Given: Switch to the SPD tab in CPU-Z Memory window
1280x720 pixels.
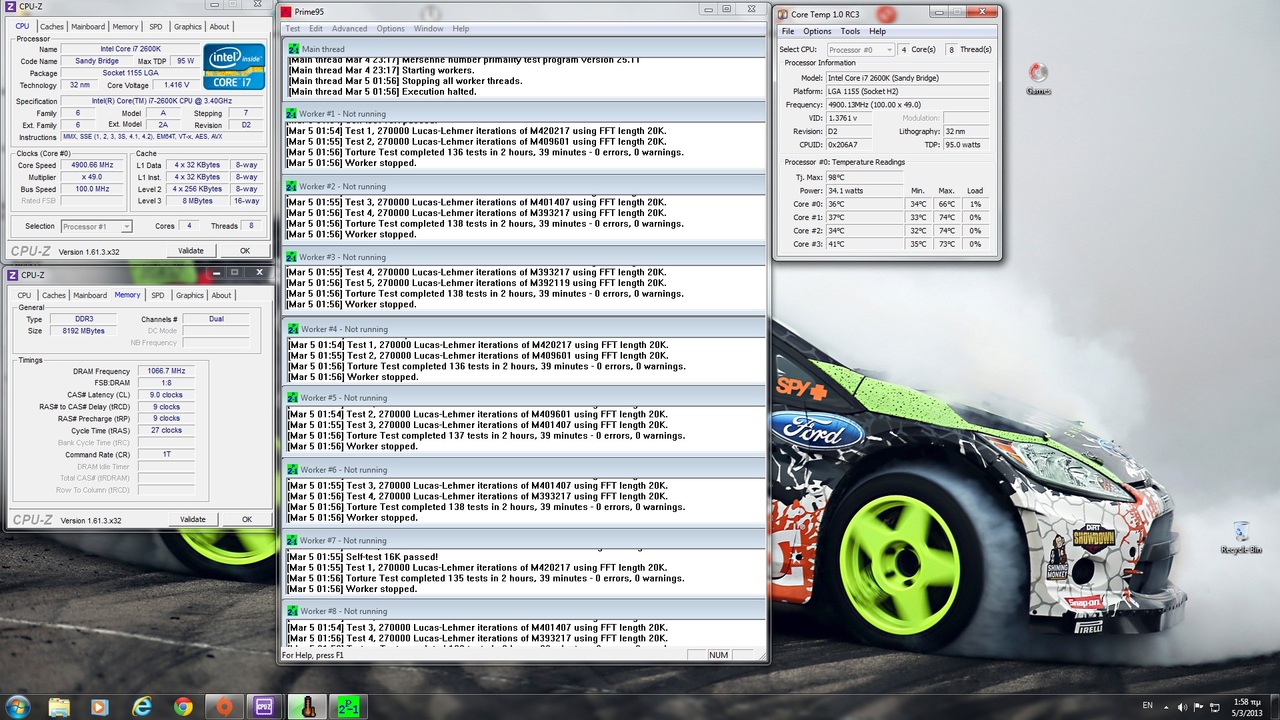Looking at the screenshot, I should [157, 295].
